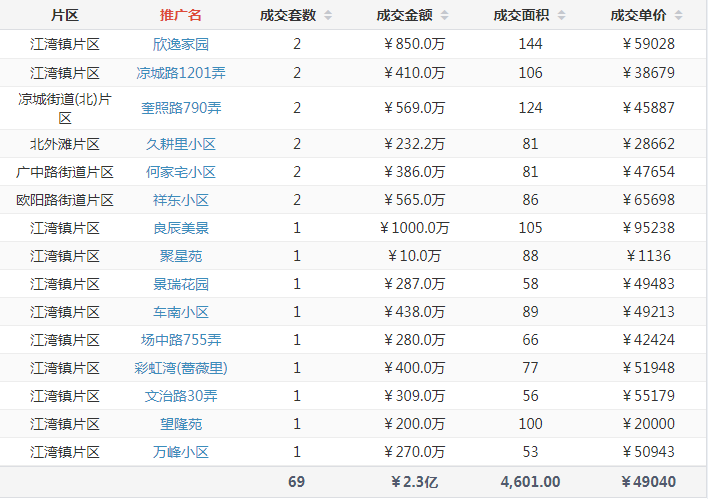
Task: Select the ¥309.0万 amount cell
Action: tap(414, 396)
